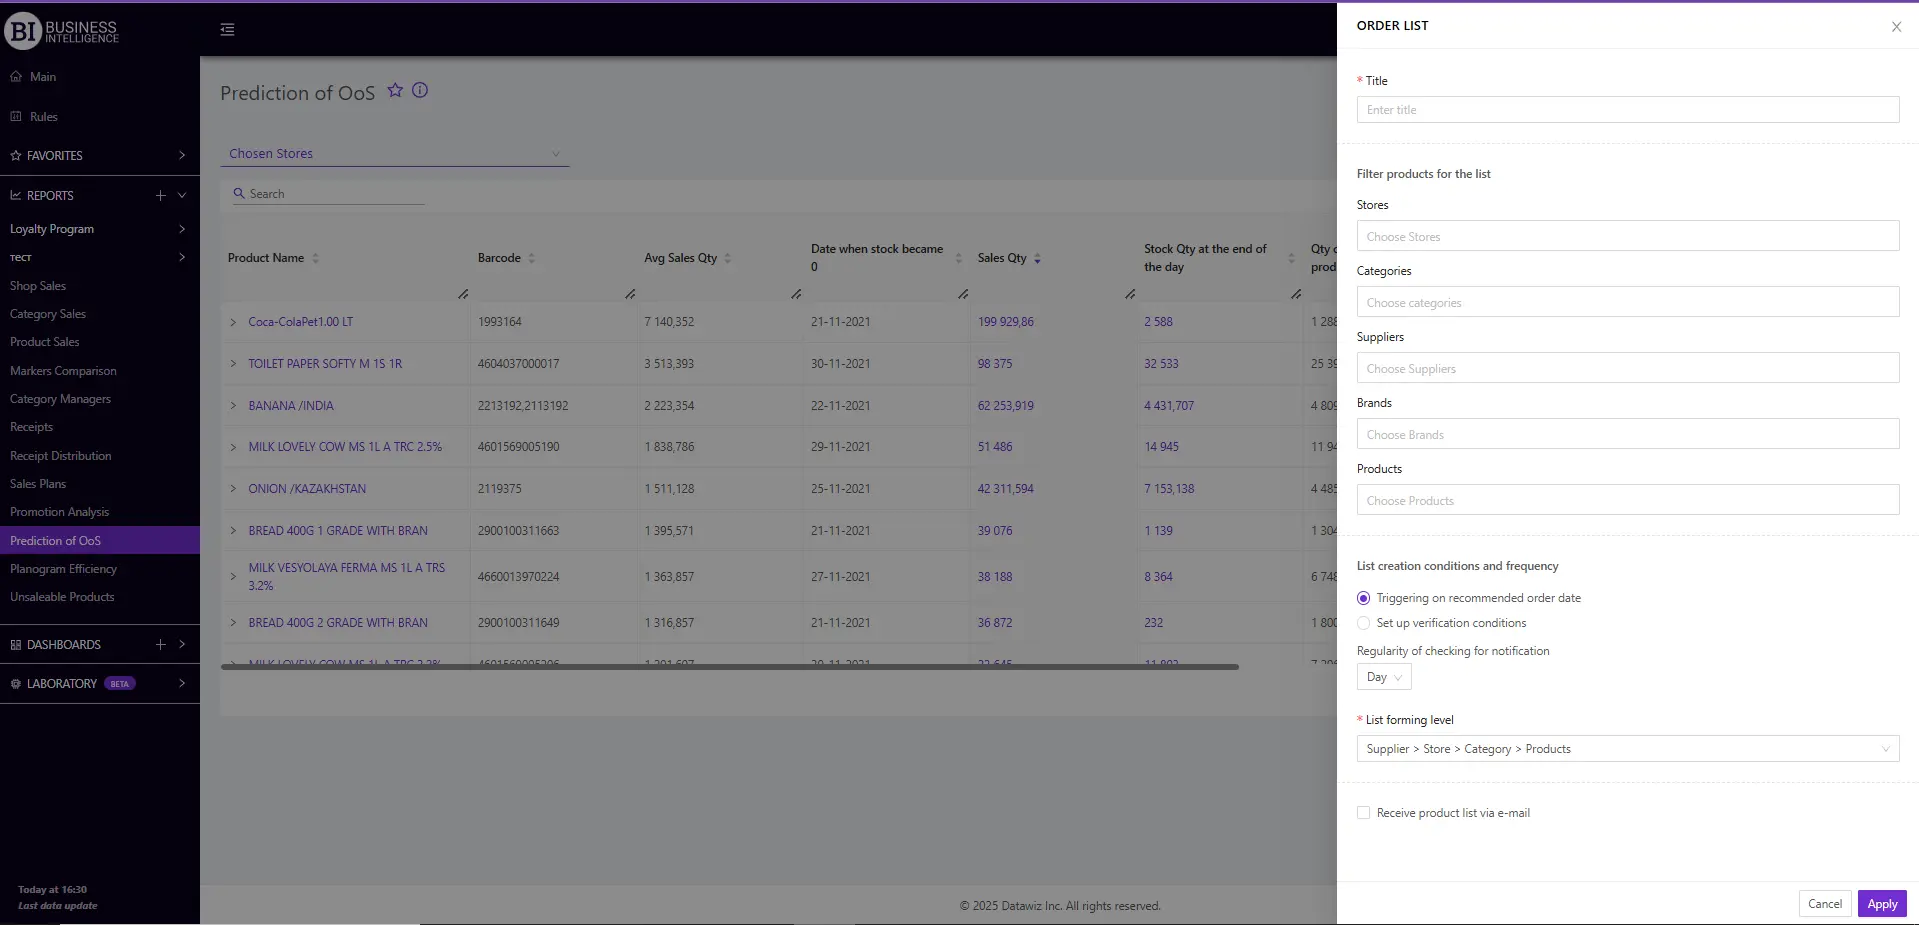Select the Triggering on recommended order date radio button
The width and height of the screenshot is (1919, 925).
tap(1363, 597)
